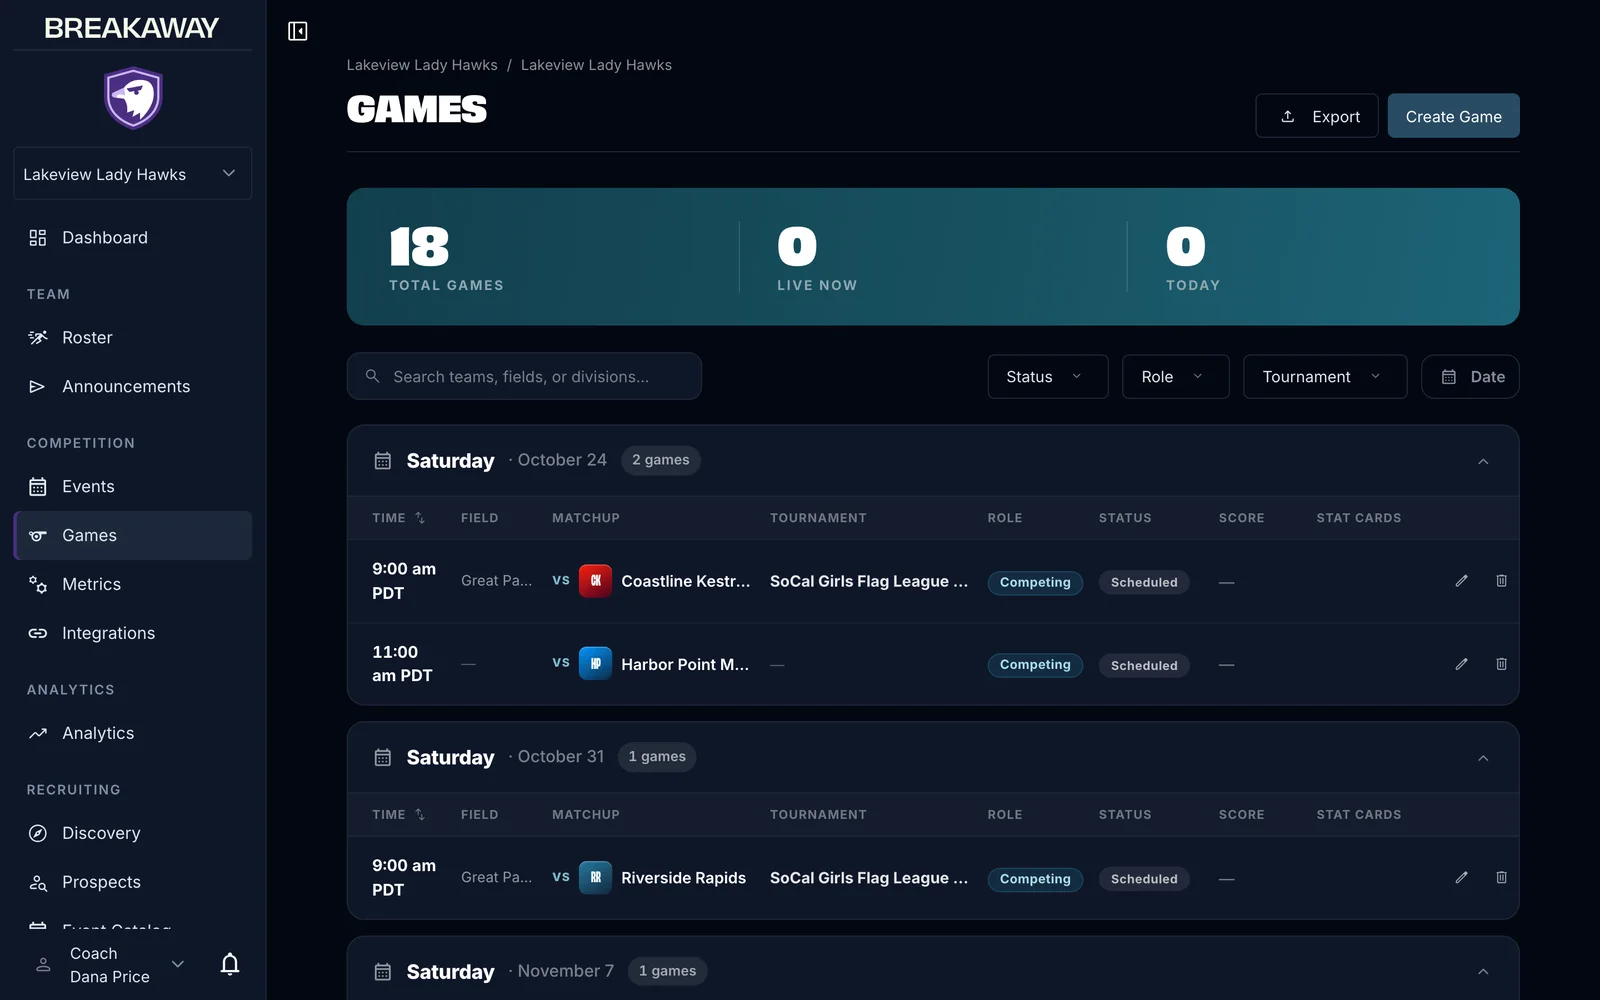1600x1000 pixels.
Task: Click the Live Now stat
Action: tap(817, 257)
